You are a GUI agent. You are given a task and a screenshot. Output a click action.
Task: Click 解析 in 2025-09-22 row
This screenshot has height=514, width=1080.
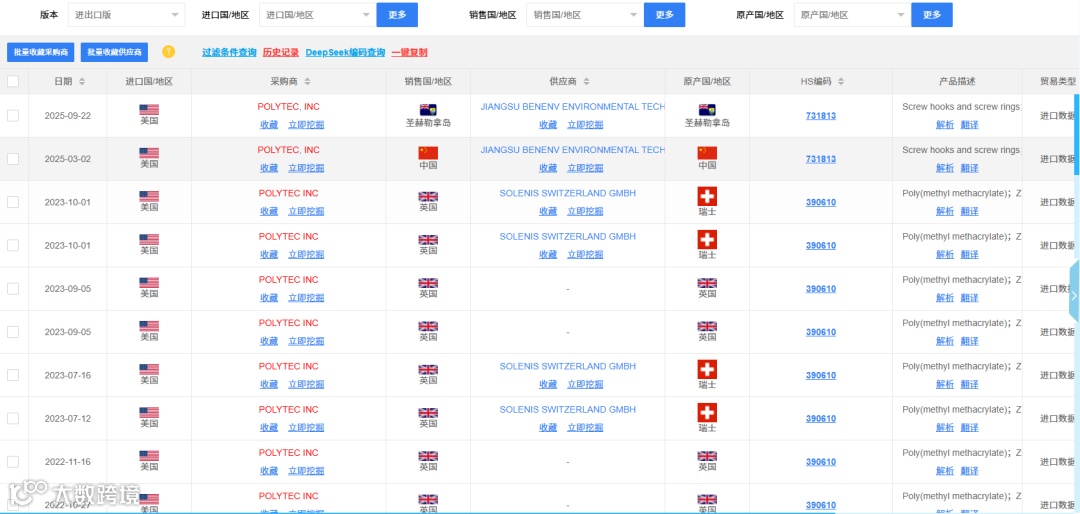(x=945, y=125)
